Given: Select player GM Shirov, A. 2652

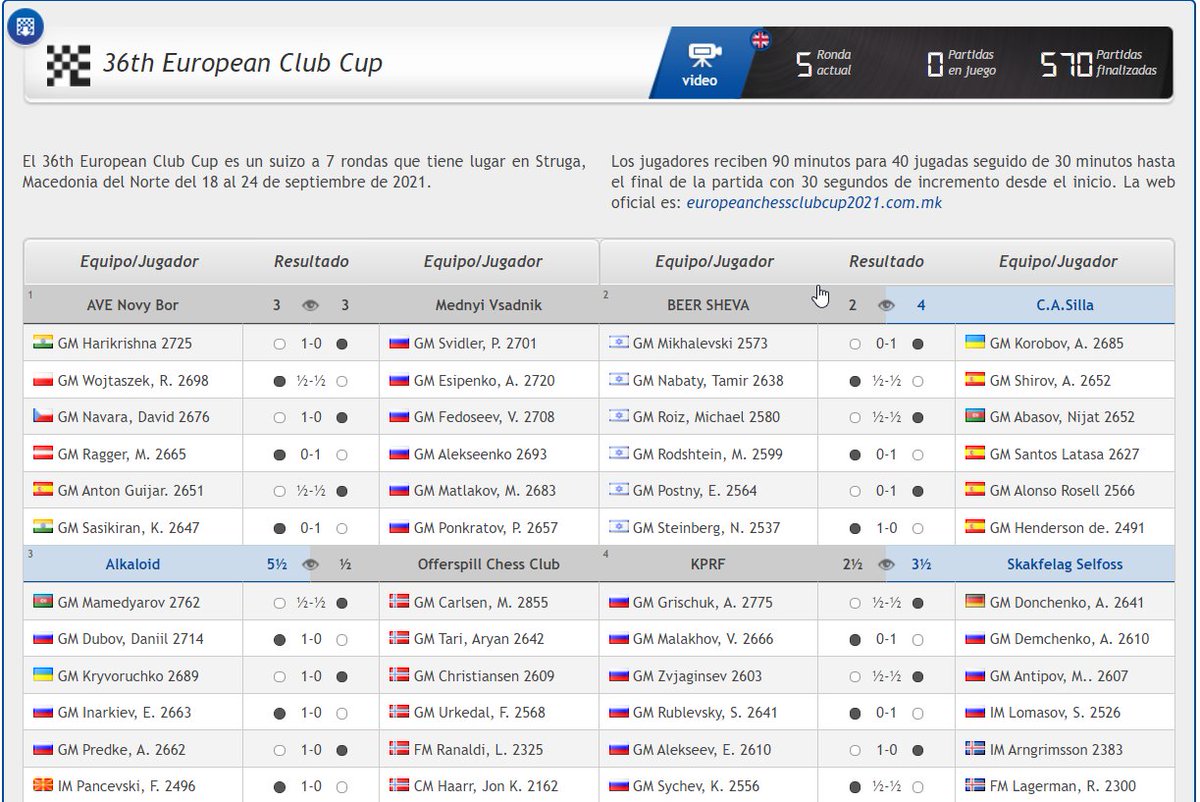Looking at the screenshot, I should [1050, 380].
